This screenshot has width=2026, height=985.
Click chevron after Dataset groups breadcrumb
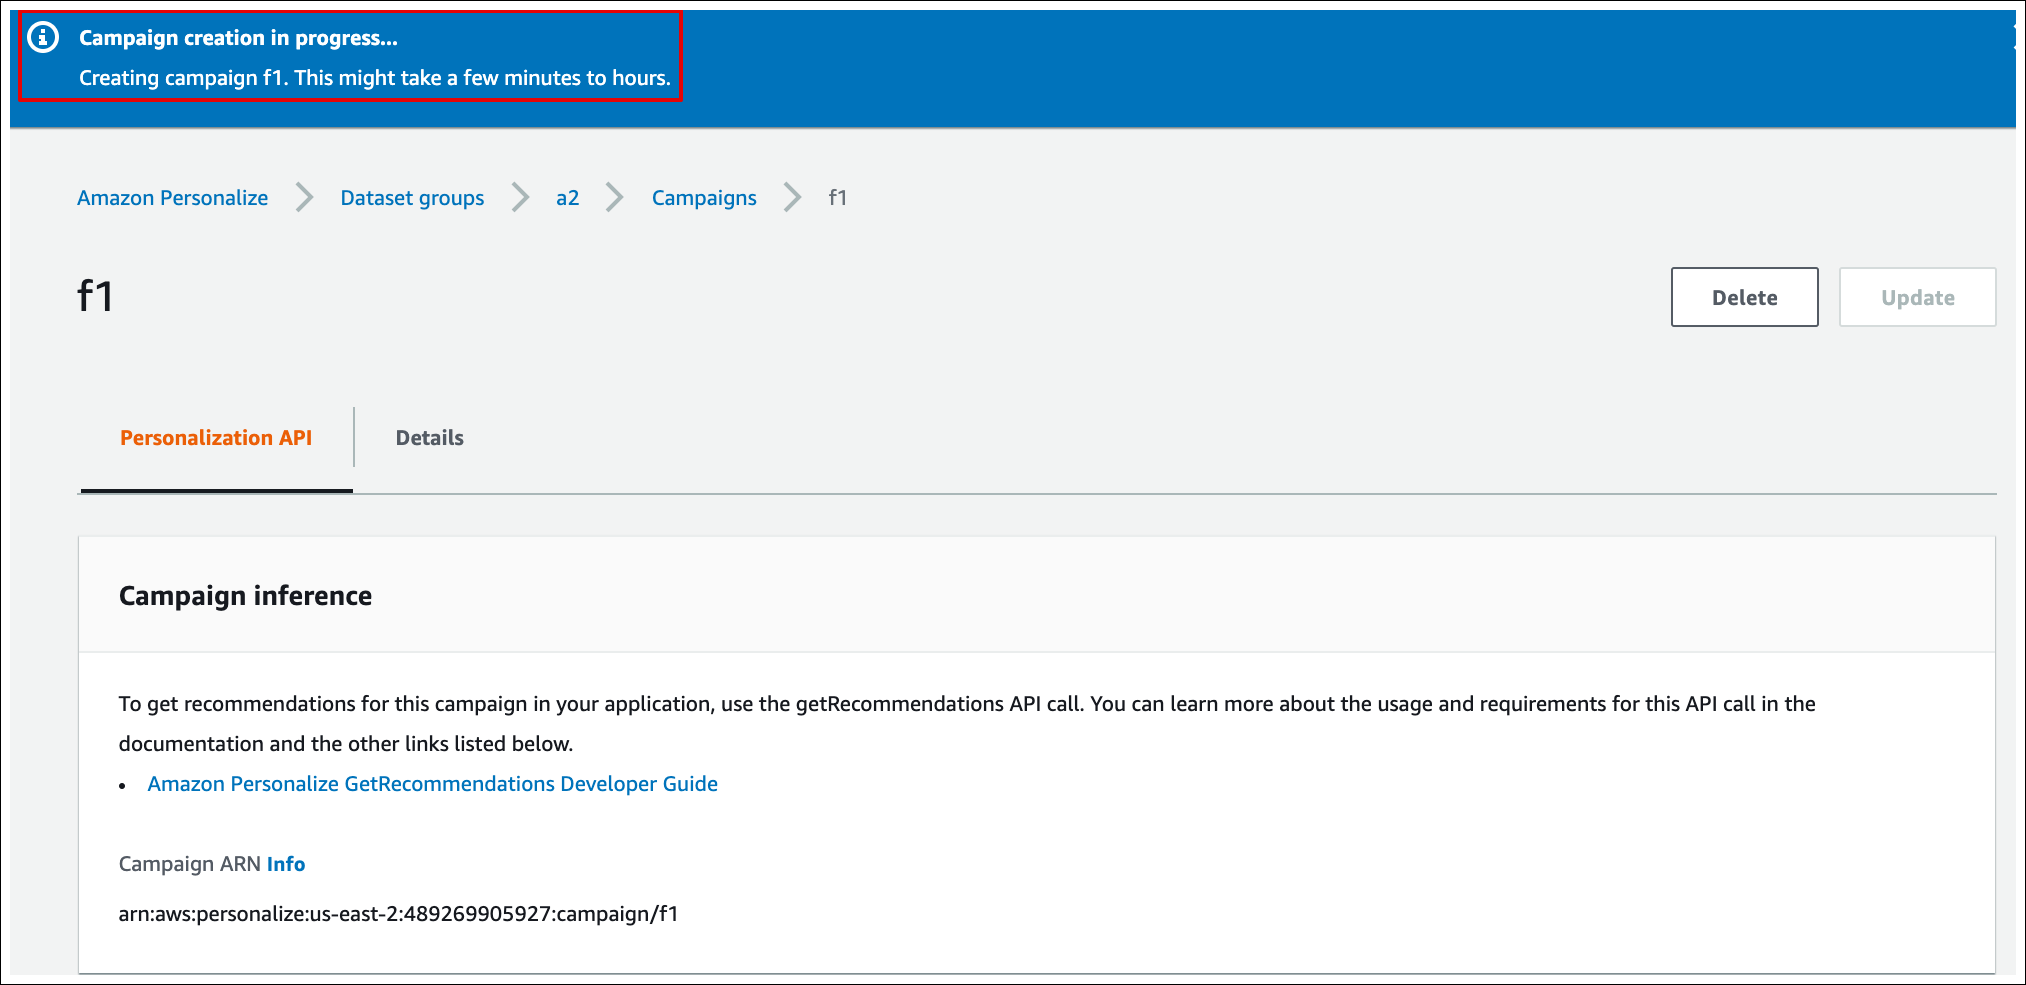coord(521,198)
